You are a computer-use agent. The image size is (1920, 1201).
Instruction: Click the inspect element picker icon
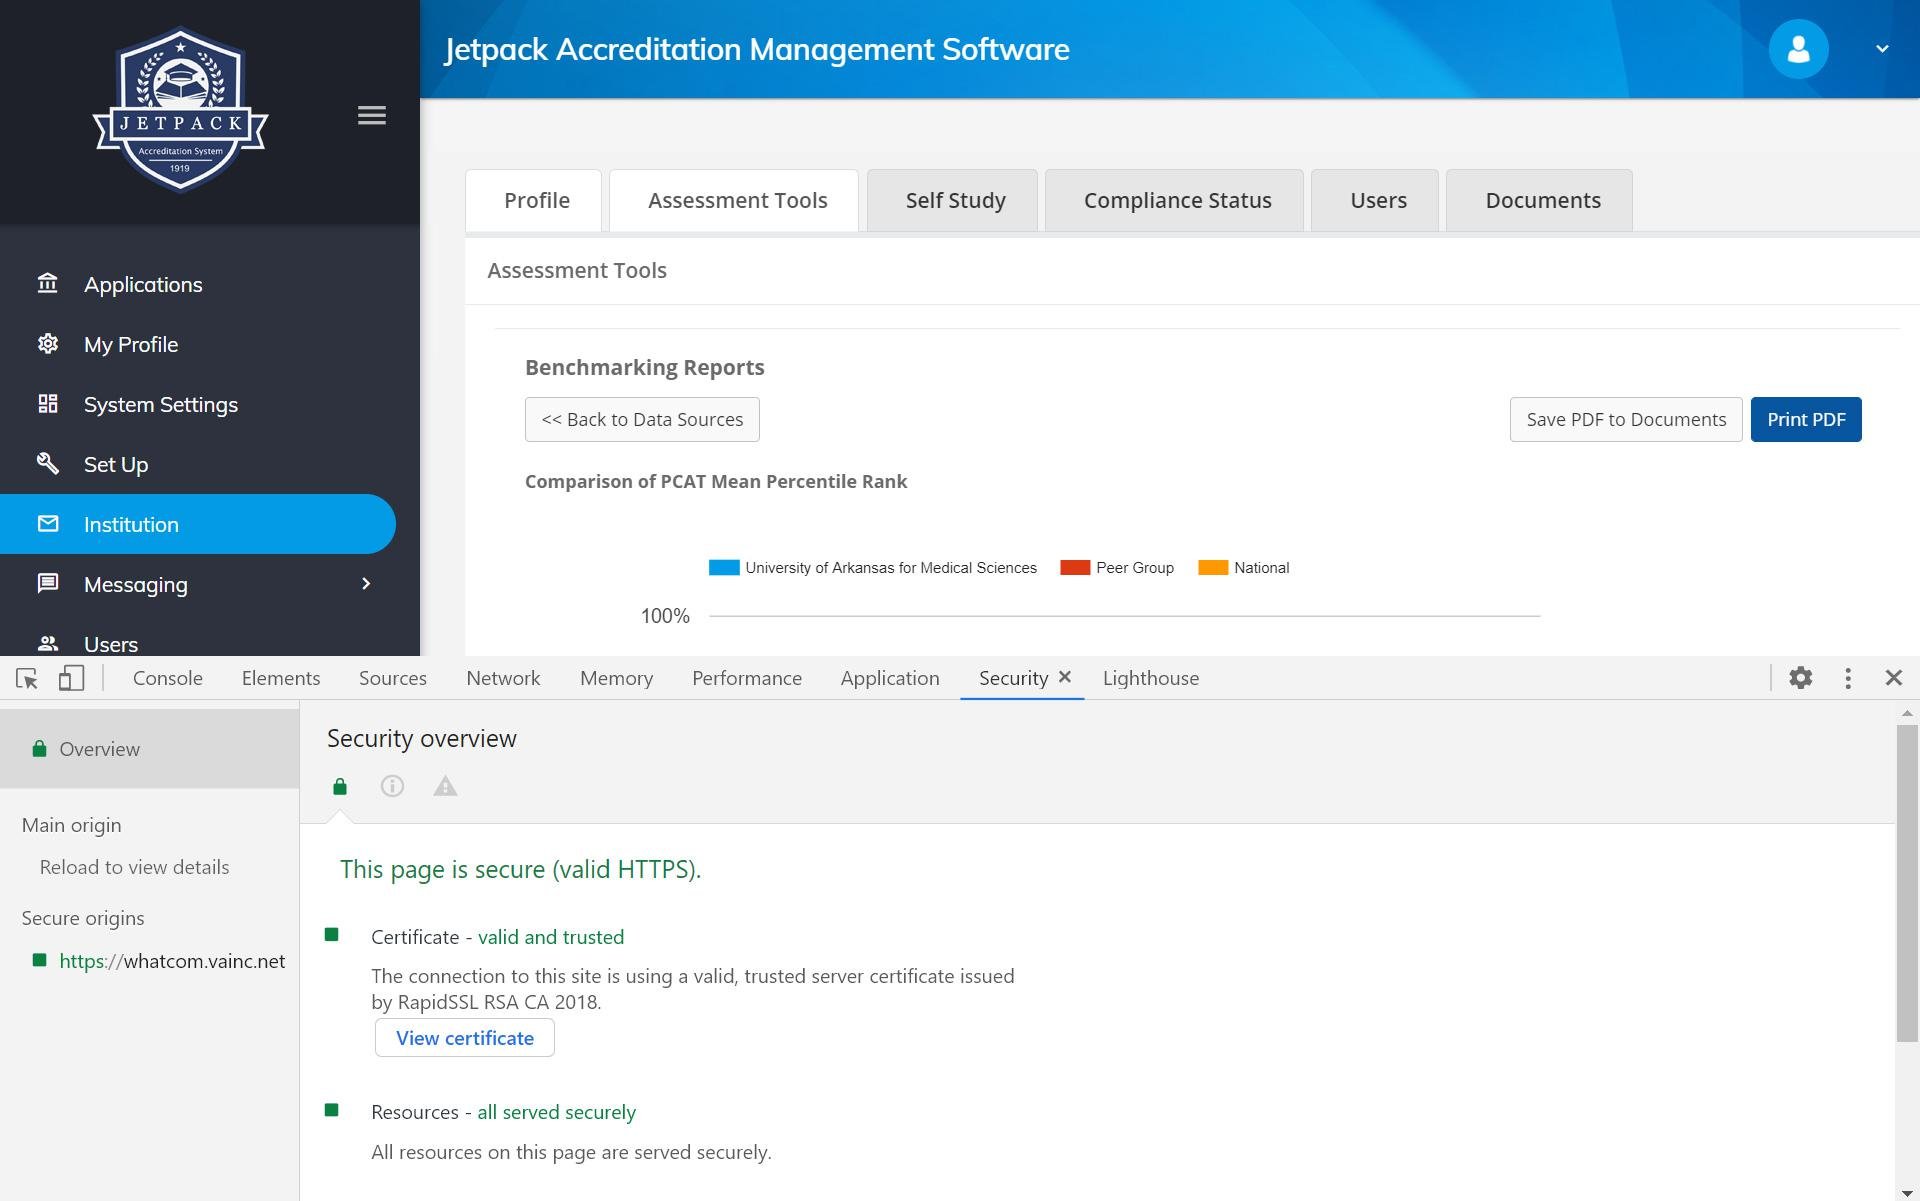(27, 678)
